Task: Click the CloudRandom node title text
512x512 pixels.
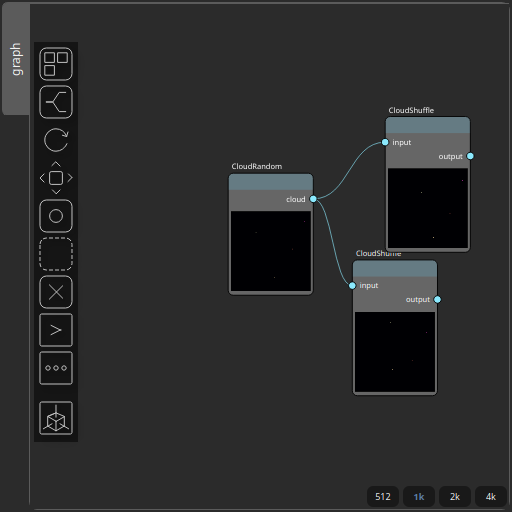Action: click(x=257, y=166)
